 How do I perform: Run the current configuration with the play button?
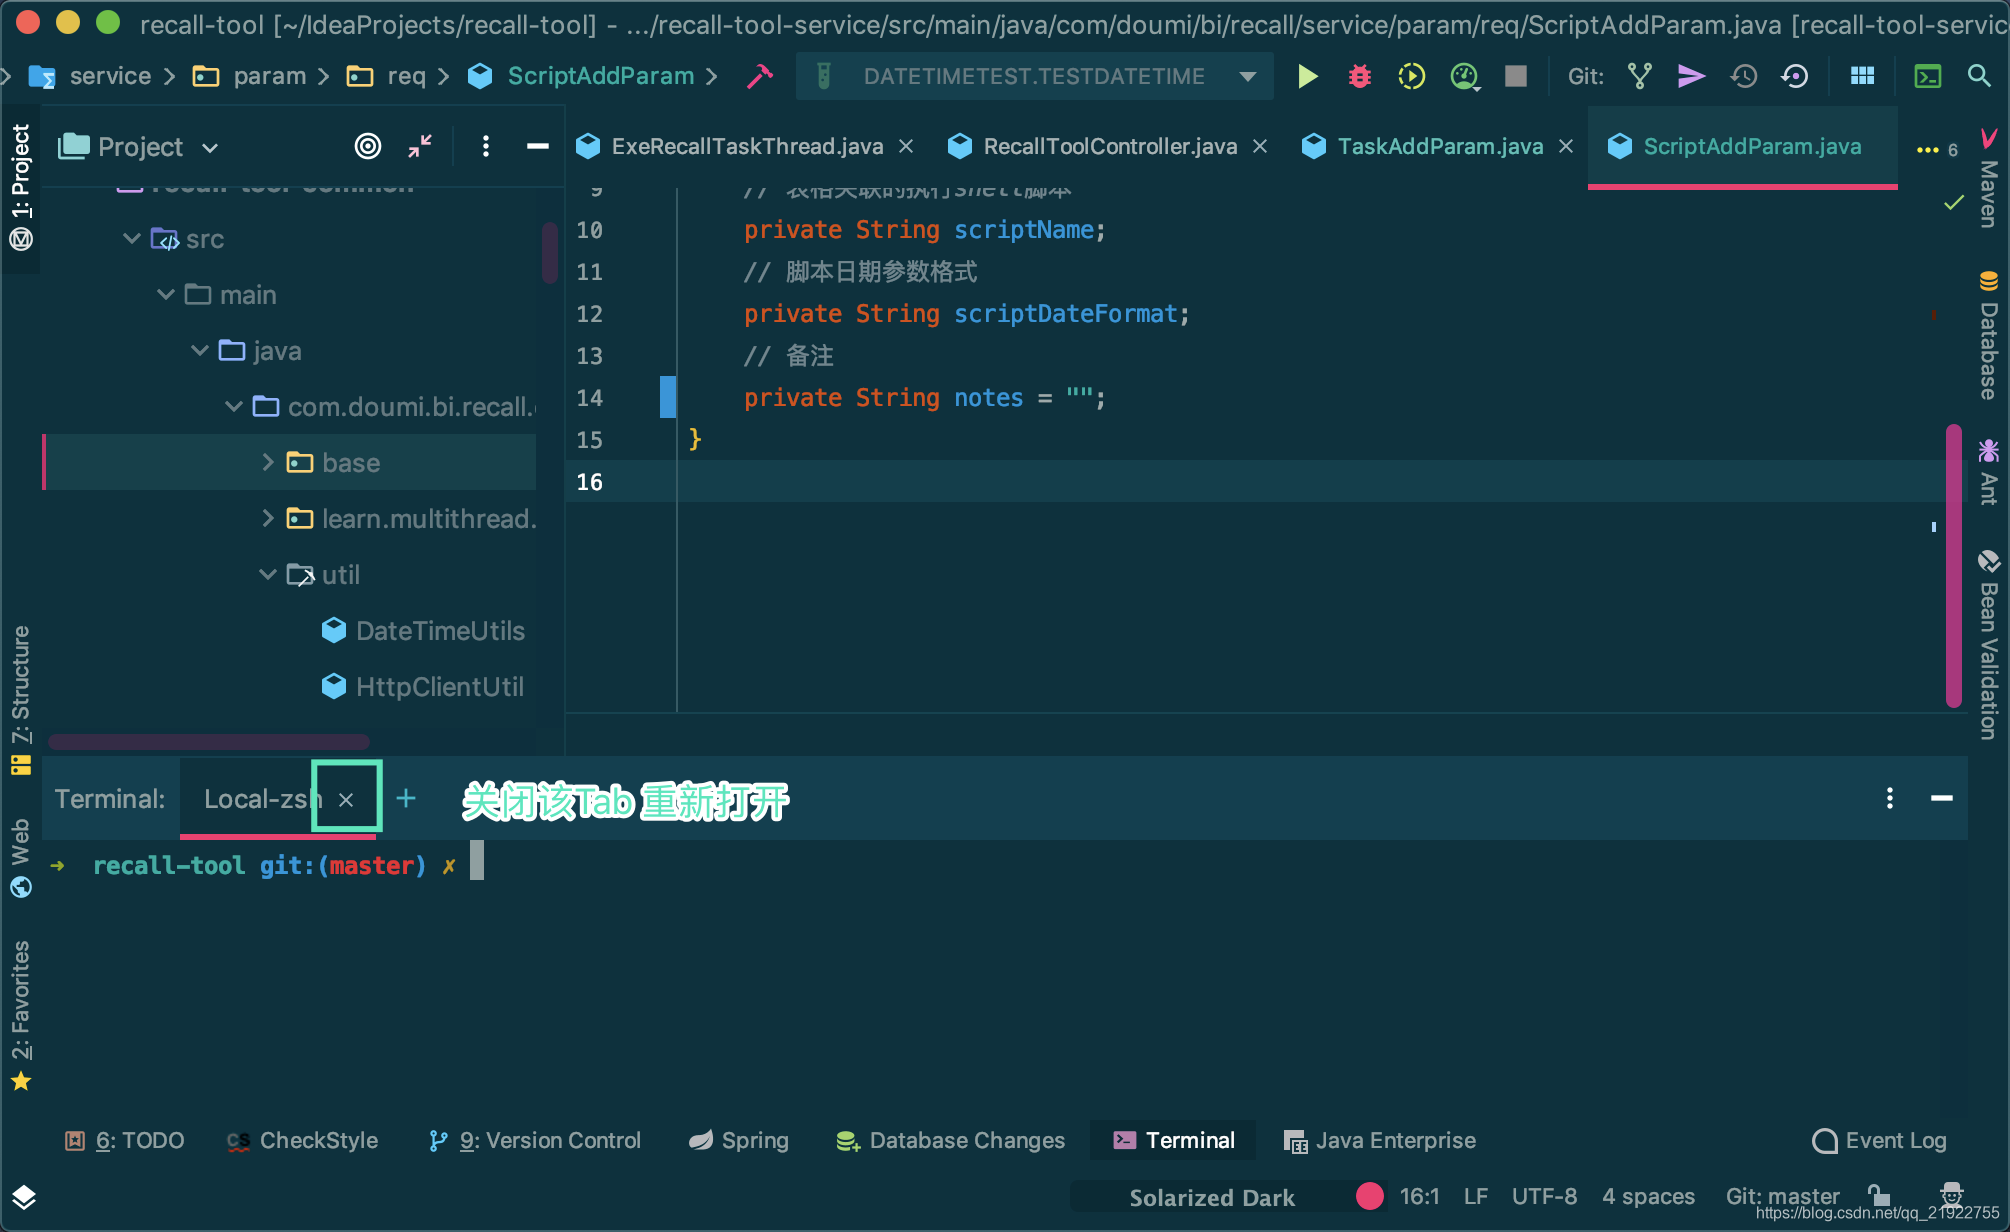click(x=1307, y=76)
